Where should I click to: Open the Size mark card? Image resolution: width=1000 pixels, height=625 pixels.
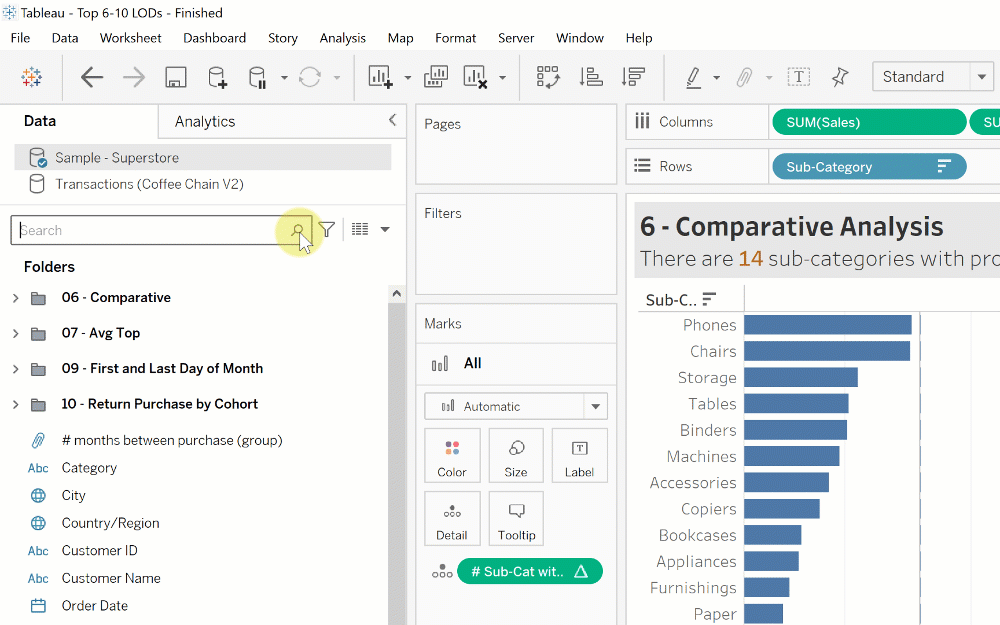coord(516,455)
